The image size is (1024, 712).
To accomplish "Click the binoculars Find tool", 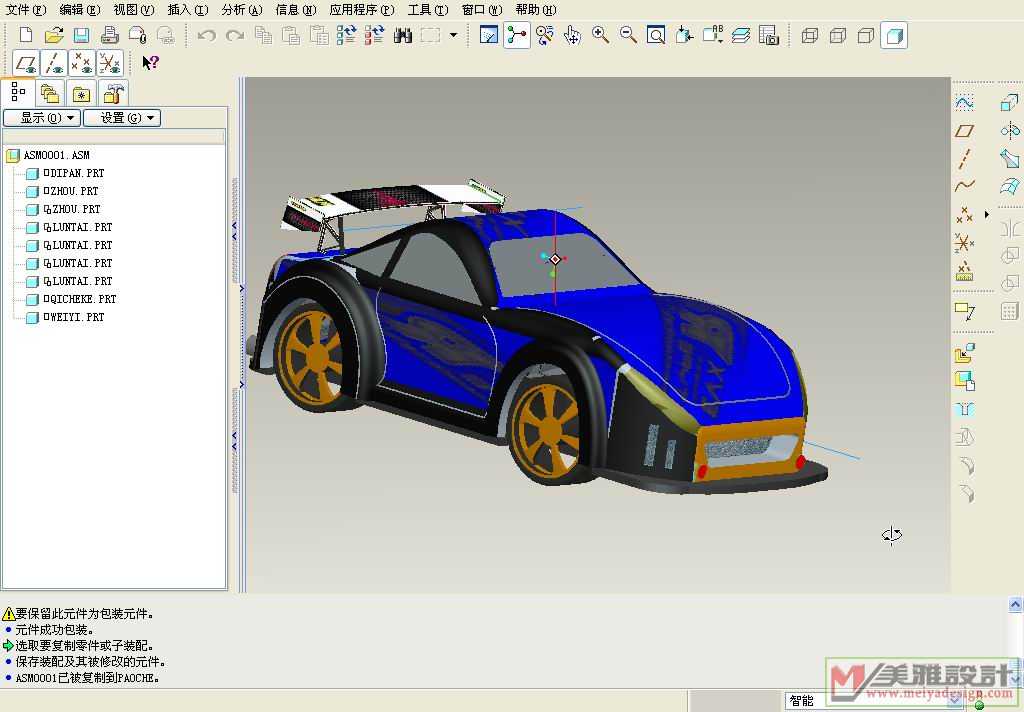I will (403, 36).
